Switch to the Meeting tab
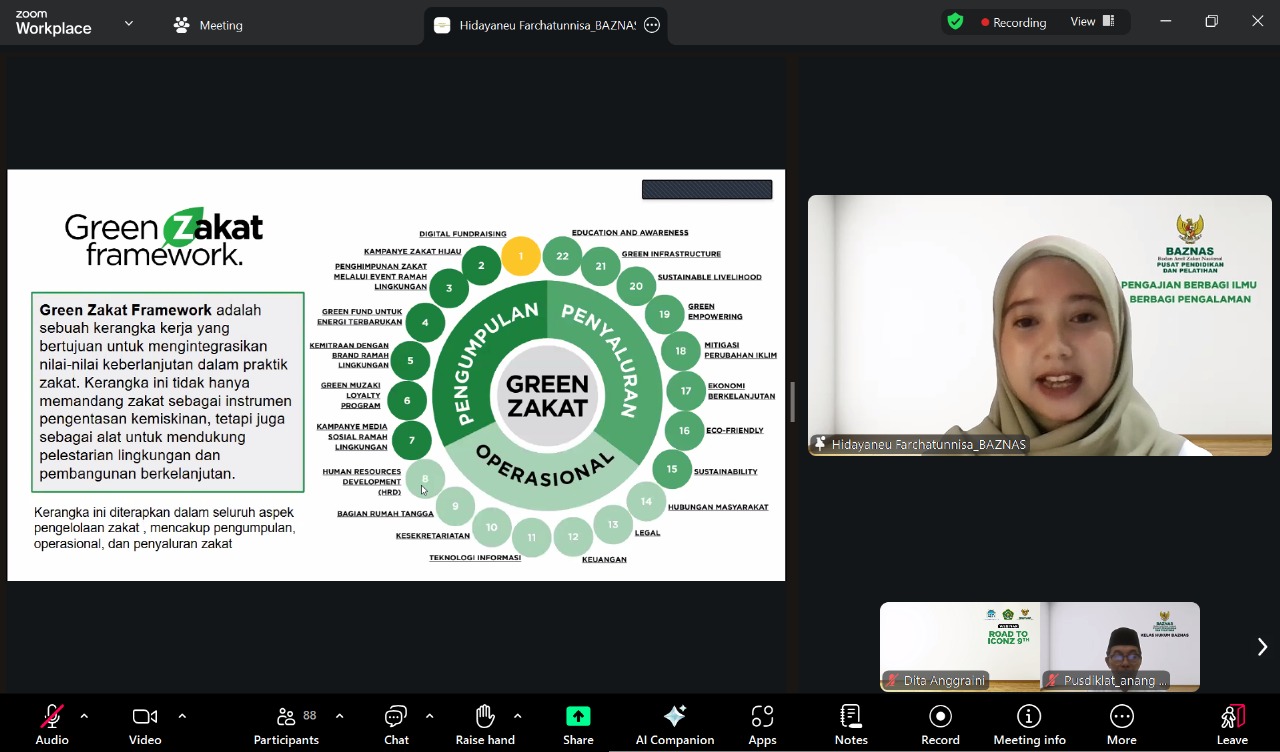The image size is (1280, 752). click(x=208, y=25)
